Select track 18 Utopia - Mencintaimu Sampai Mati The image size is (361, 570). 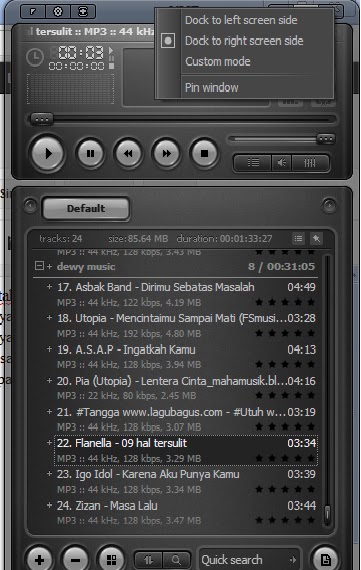click(x=186, y=325)
